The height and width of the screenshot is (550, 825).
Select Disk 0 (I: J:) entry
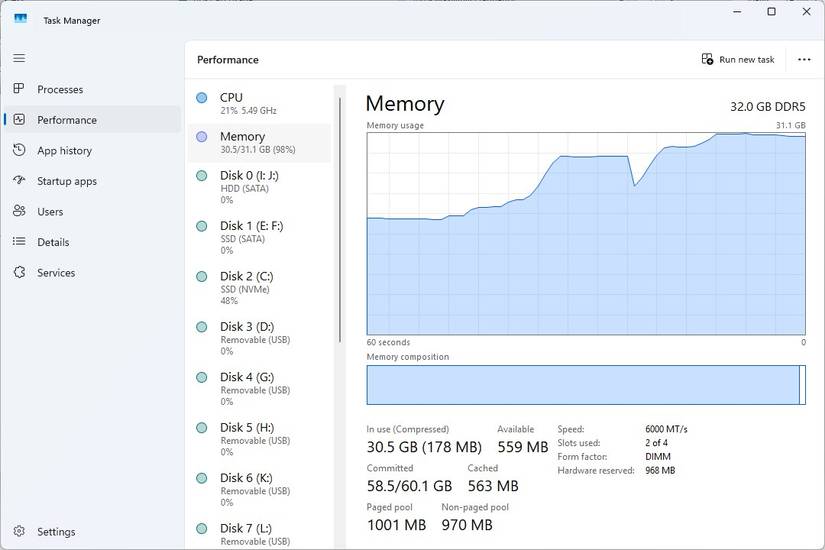click(x=259, y=187)
